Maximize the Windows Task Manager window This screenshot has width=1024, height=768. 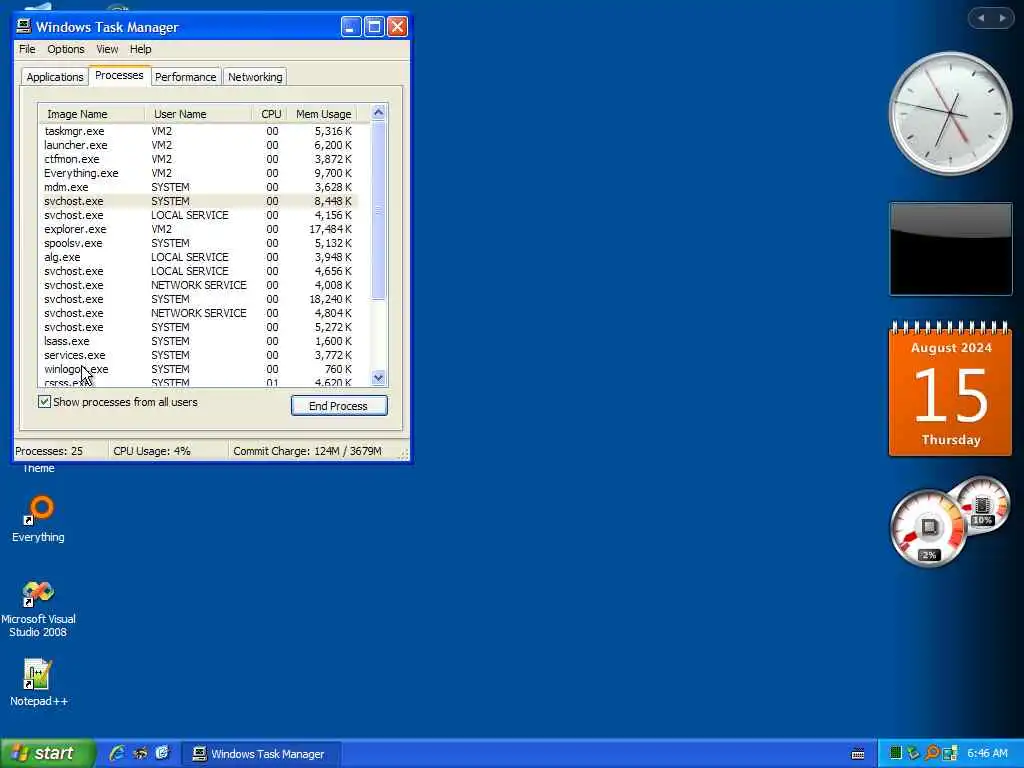[x=374, y=27]
